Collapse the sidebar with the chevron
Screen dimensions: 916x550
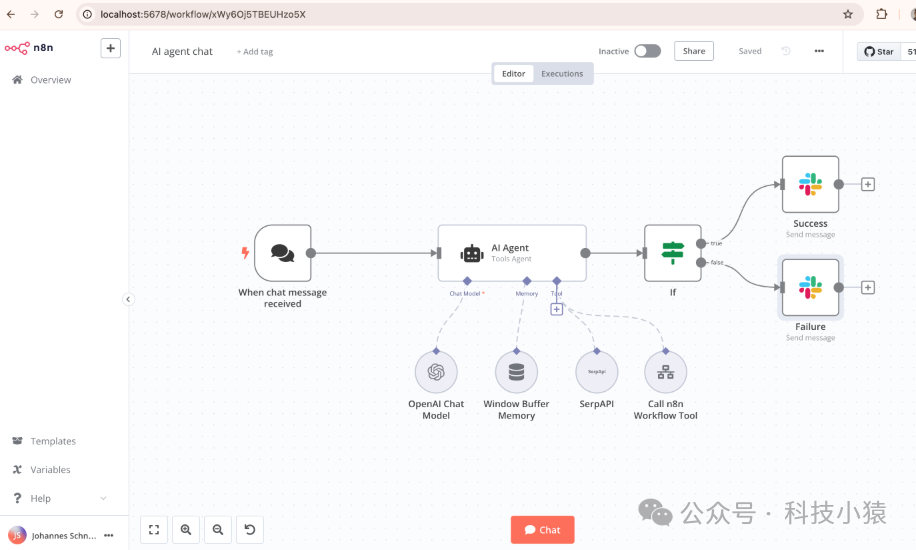(x=128, y=300)
